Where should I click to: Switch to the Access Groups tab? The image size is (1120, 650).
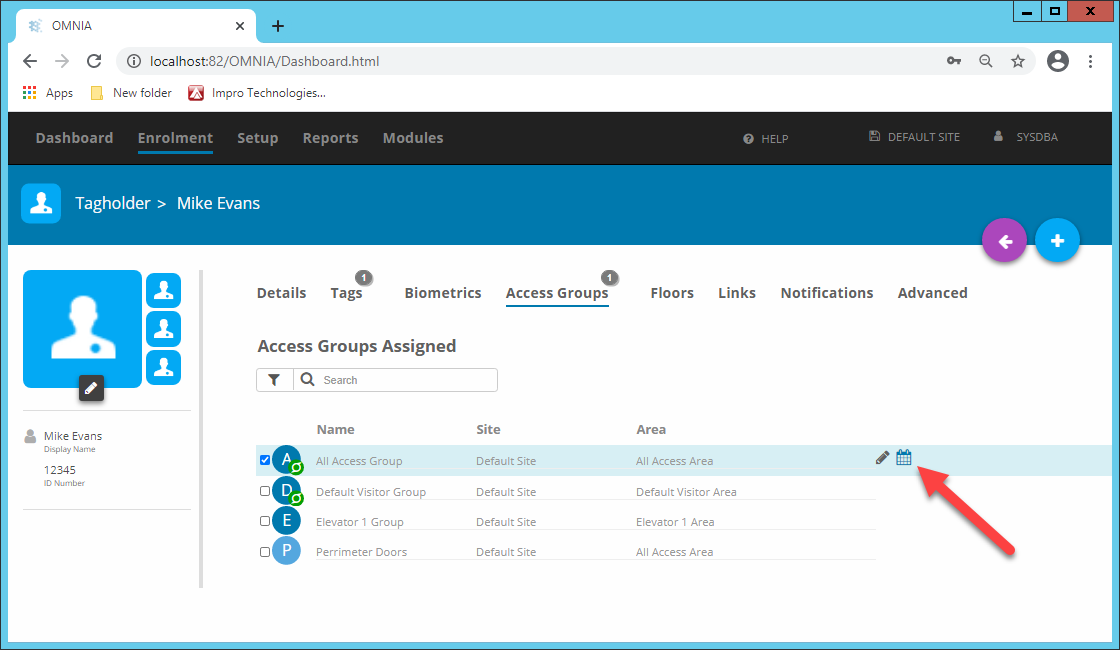coord(557,293)
